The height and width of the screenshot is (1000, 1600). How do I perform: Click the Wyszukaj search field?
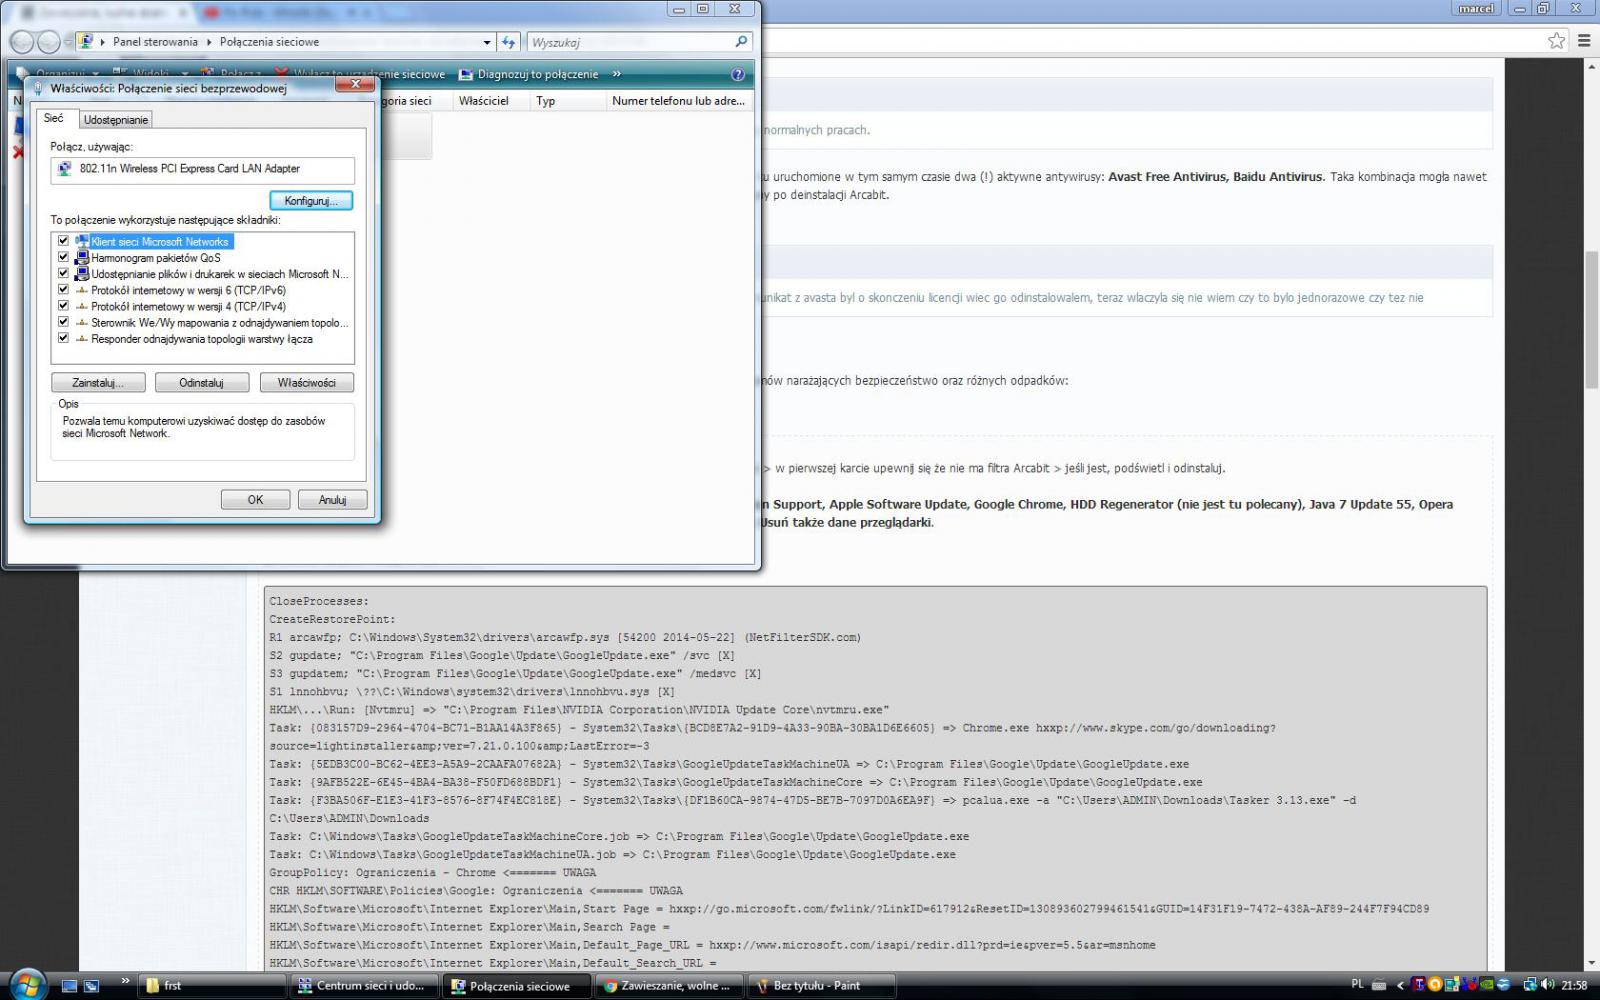630,42
